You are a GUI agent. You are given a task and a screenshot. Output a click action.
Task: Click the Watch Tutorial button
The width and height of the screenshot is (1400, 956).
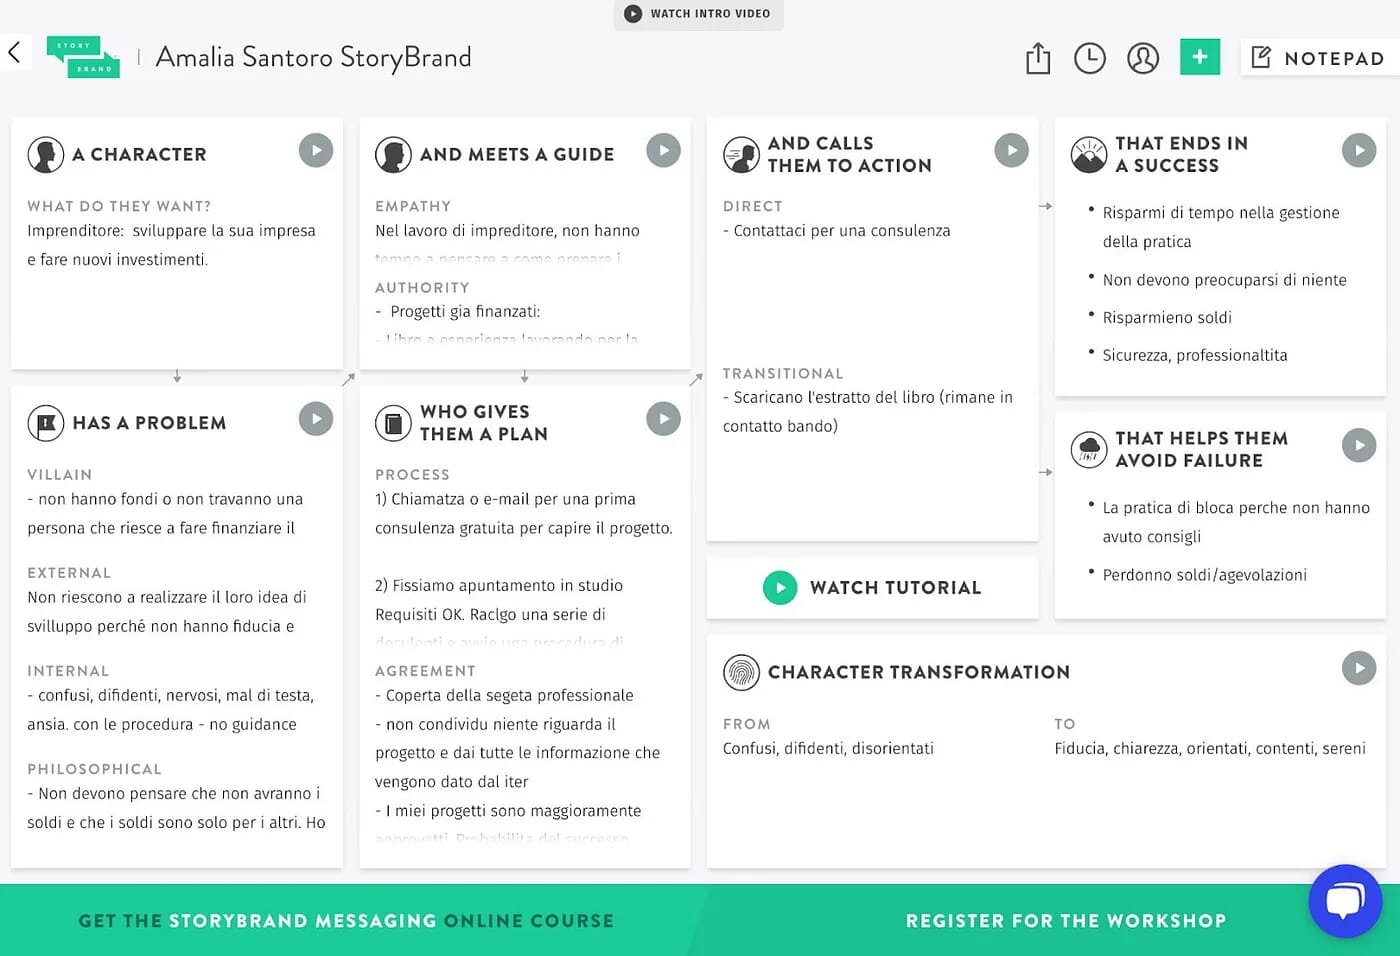[873, 587]
